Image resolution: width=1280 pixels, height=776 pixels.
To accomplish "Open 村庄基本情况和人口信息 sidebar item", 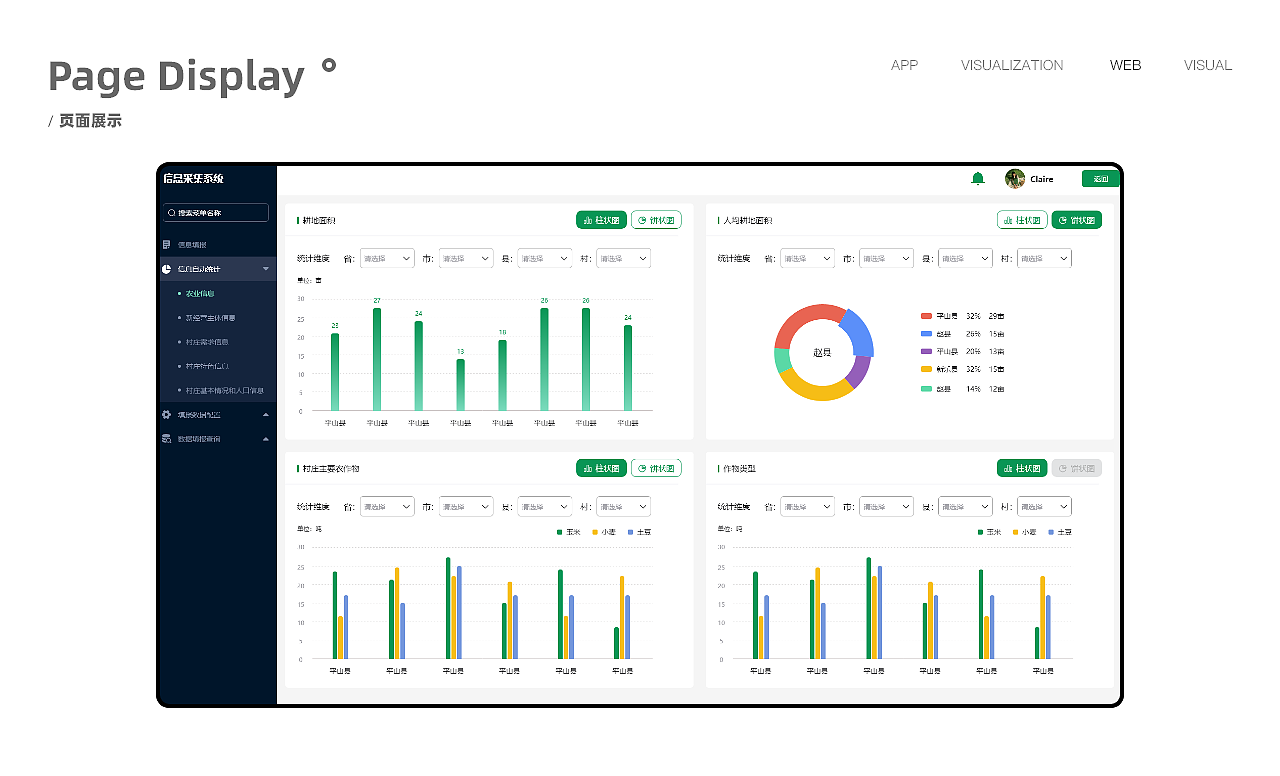I will point(224,391).
